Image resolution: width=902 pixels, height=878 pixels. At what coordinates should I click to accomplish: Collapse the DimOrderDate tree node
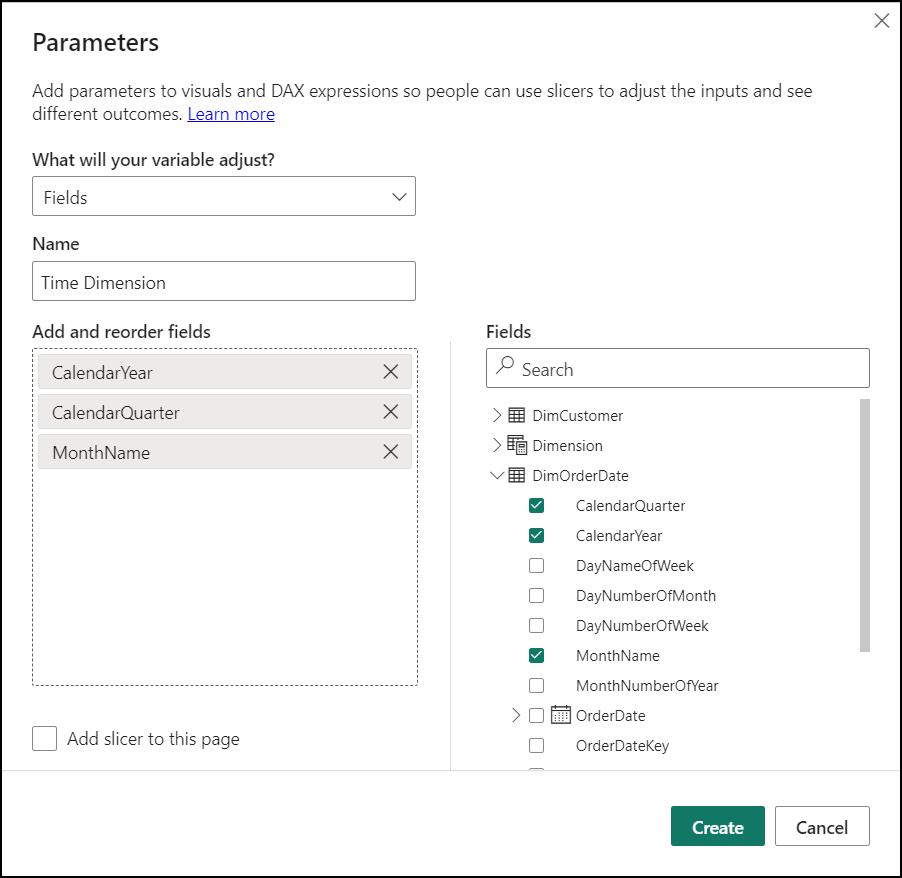pos(497,475)
